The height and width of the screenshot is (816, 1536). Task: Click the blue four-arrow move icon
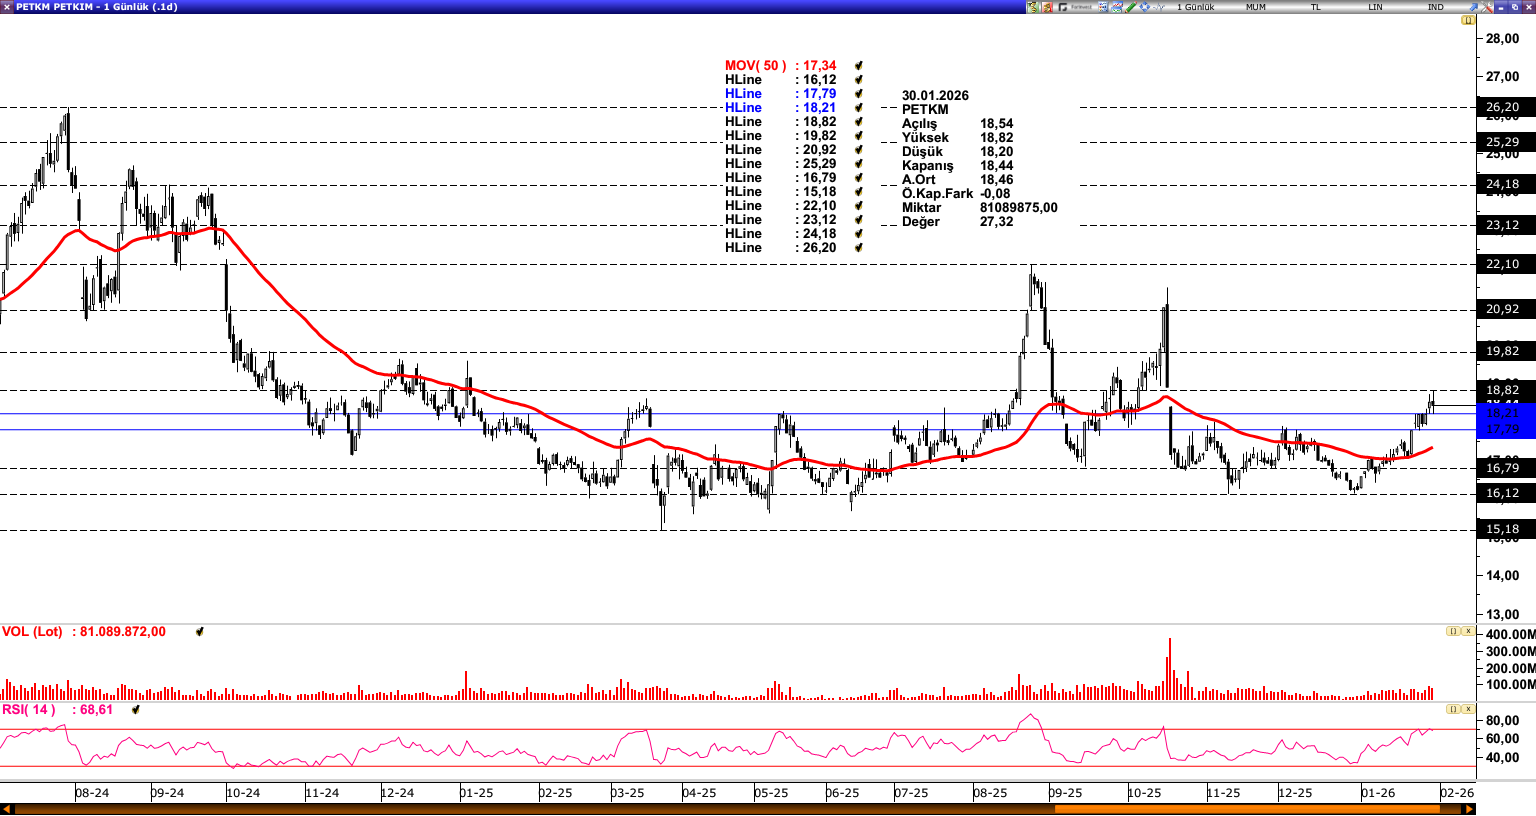[x=1144, y=7]
